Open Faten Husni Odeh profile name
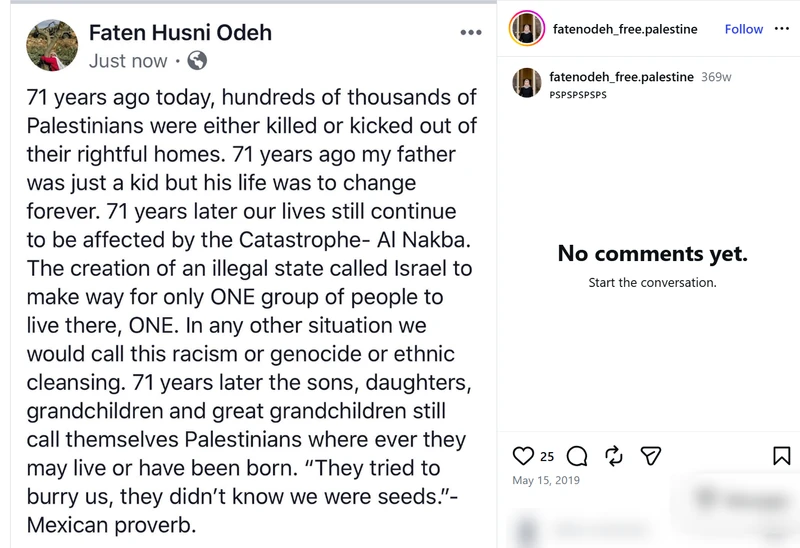Viewport: 800px width, 548px height. point(180,33)
